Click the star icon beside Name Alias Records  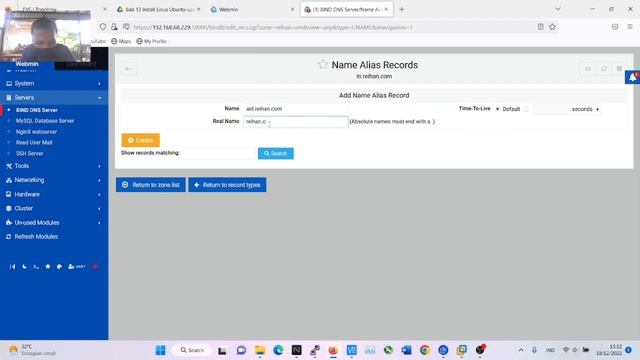pyautogui.click(x=323, y=64)
